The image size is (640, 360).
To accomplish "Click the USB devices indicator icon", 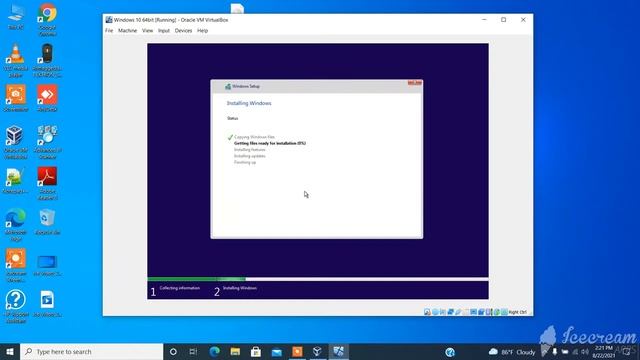I will click(458, 312).
